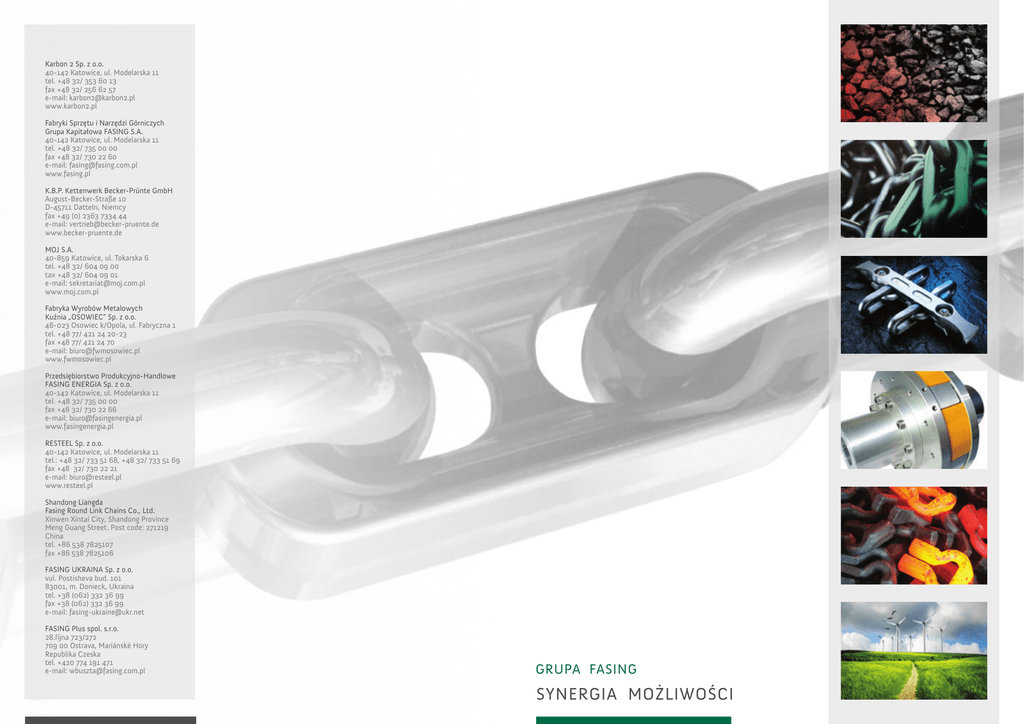The image size is (1024, 724).
Task: Click the flight bar scraper on blue background
Action: click(914, 305)
